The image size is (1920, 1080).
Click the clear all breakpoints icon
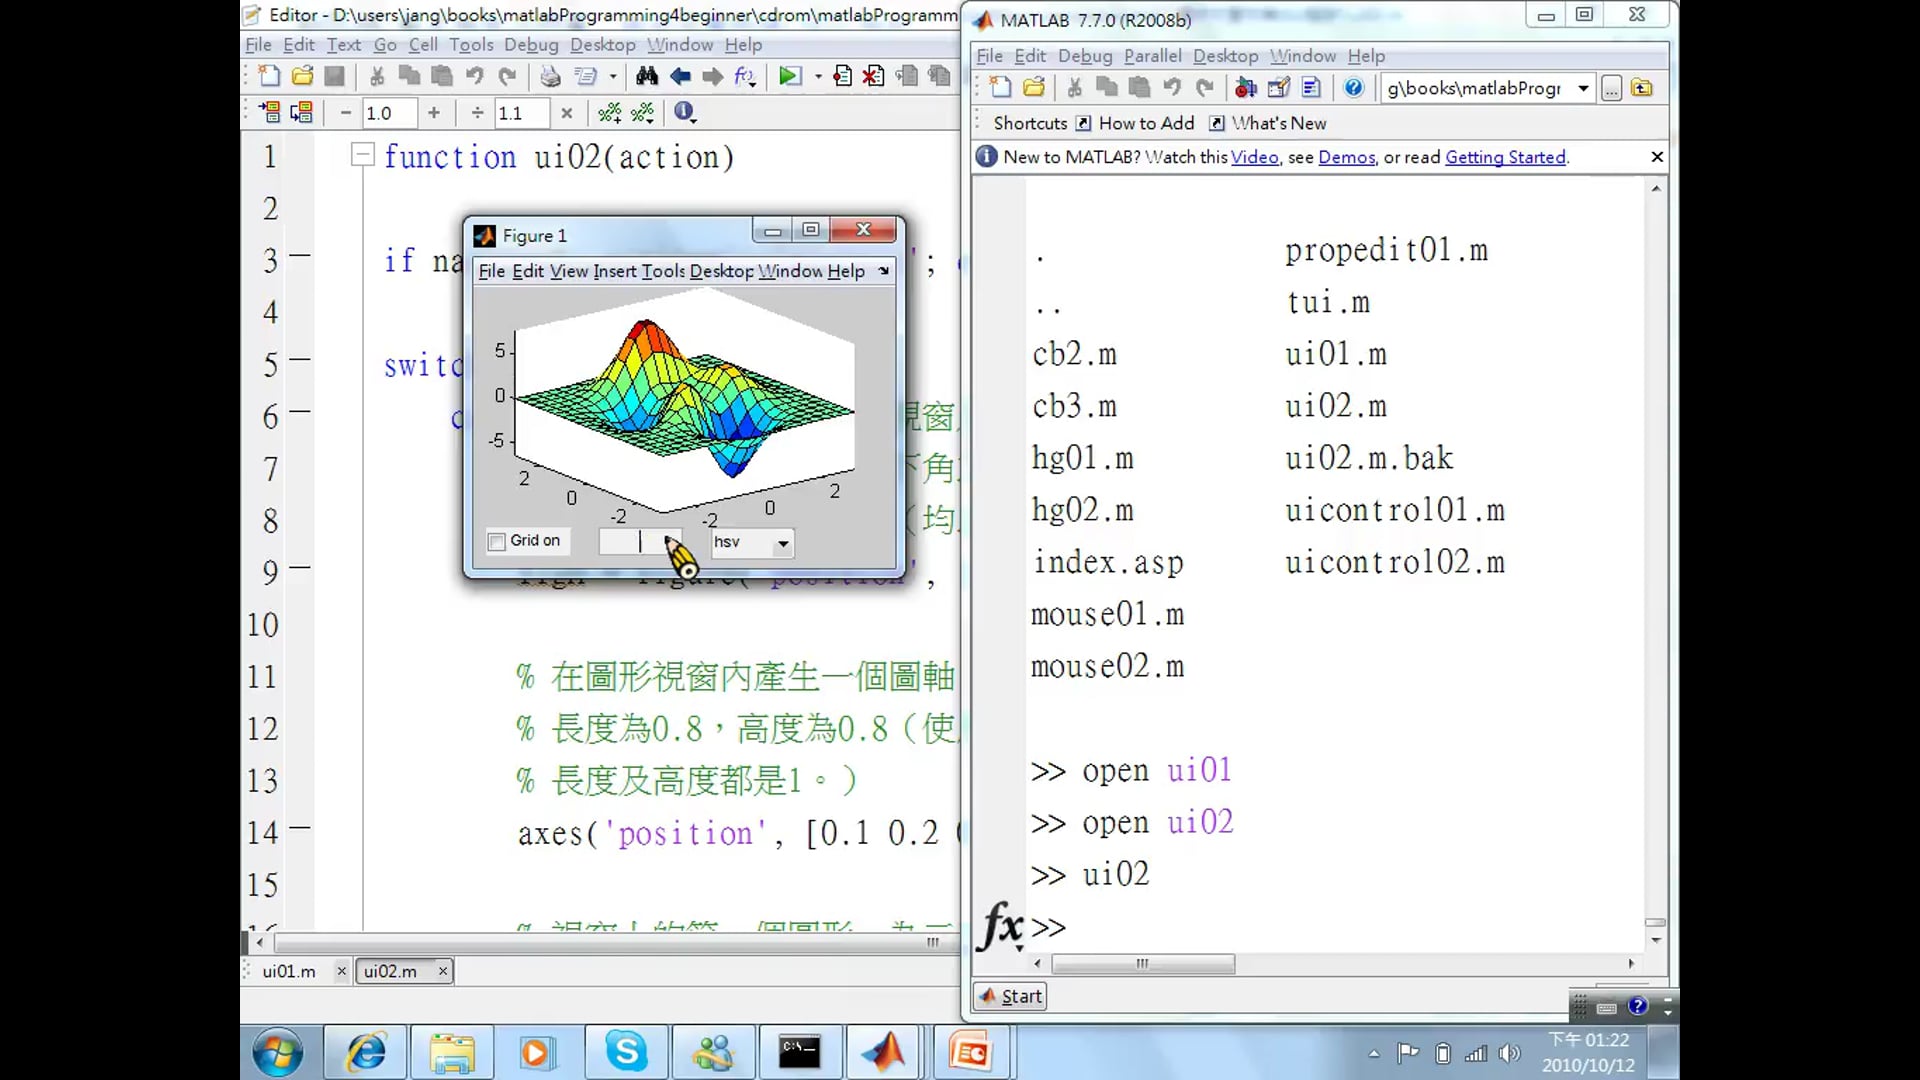pos(874,77)
